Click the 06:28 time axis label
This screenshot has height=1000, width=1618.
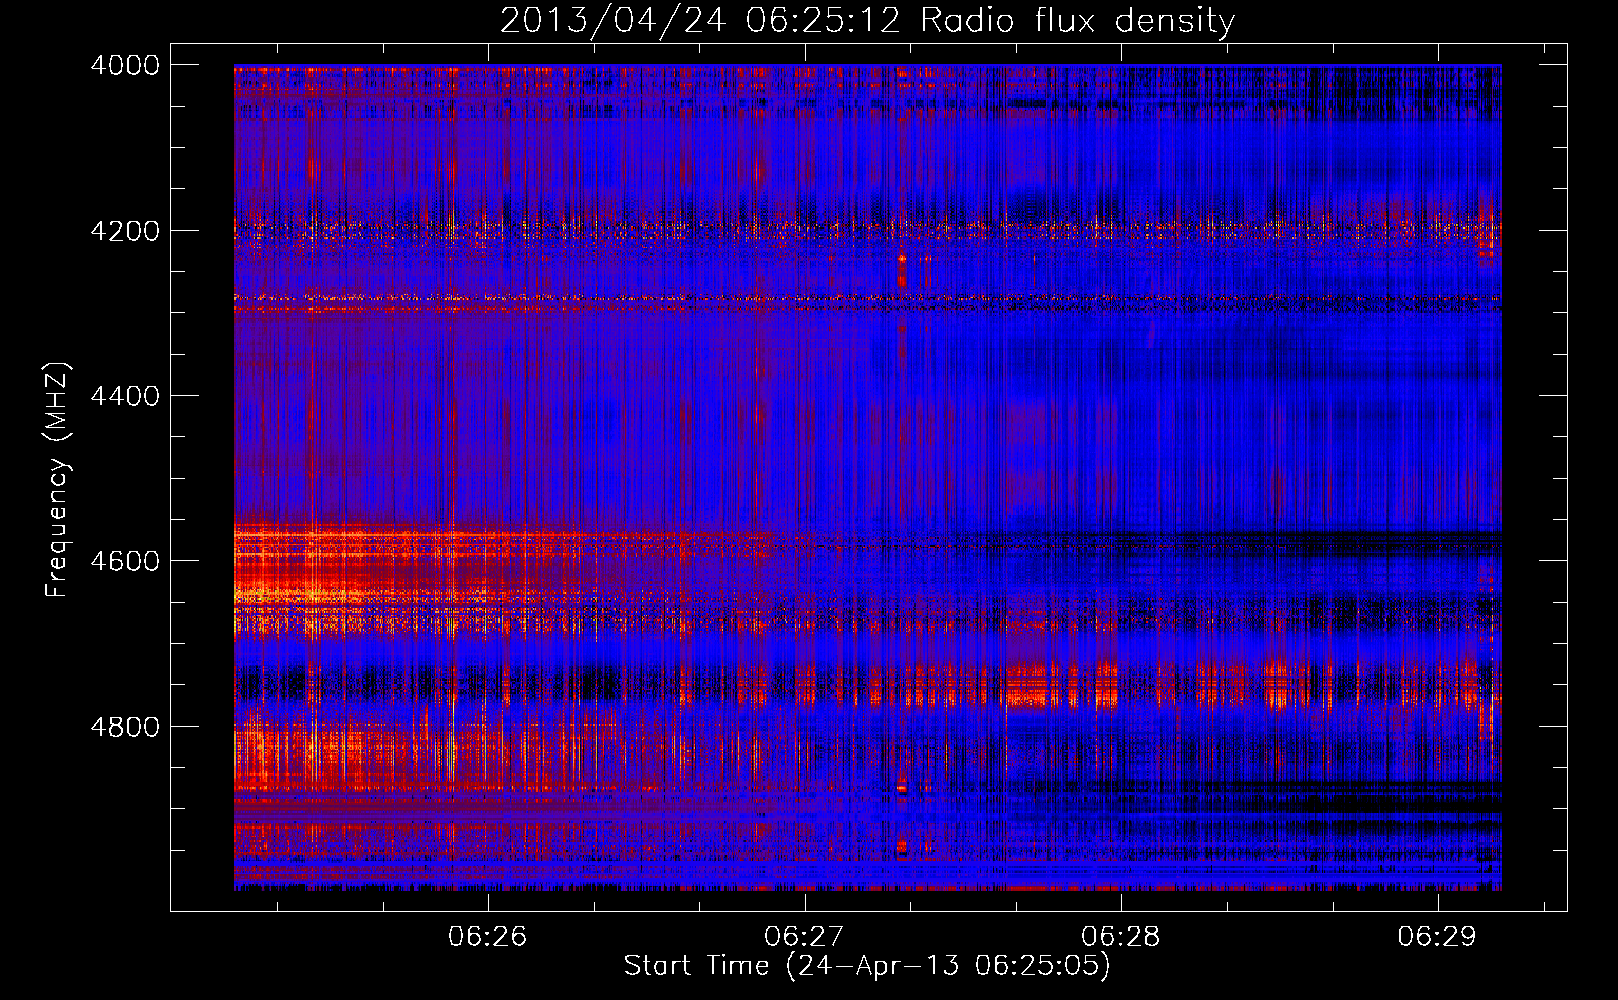click(x=1121, y=936)
